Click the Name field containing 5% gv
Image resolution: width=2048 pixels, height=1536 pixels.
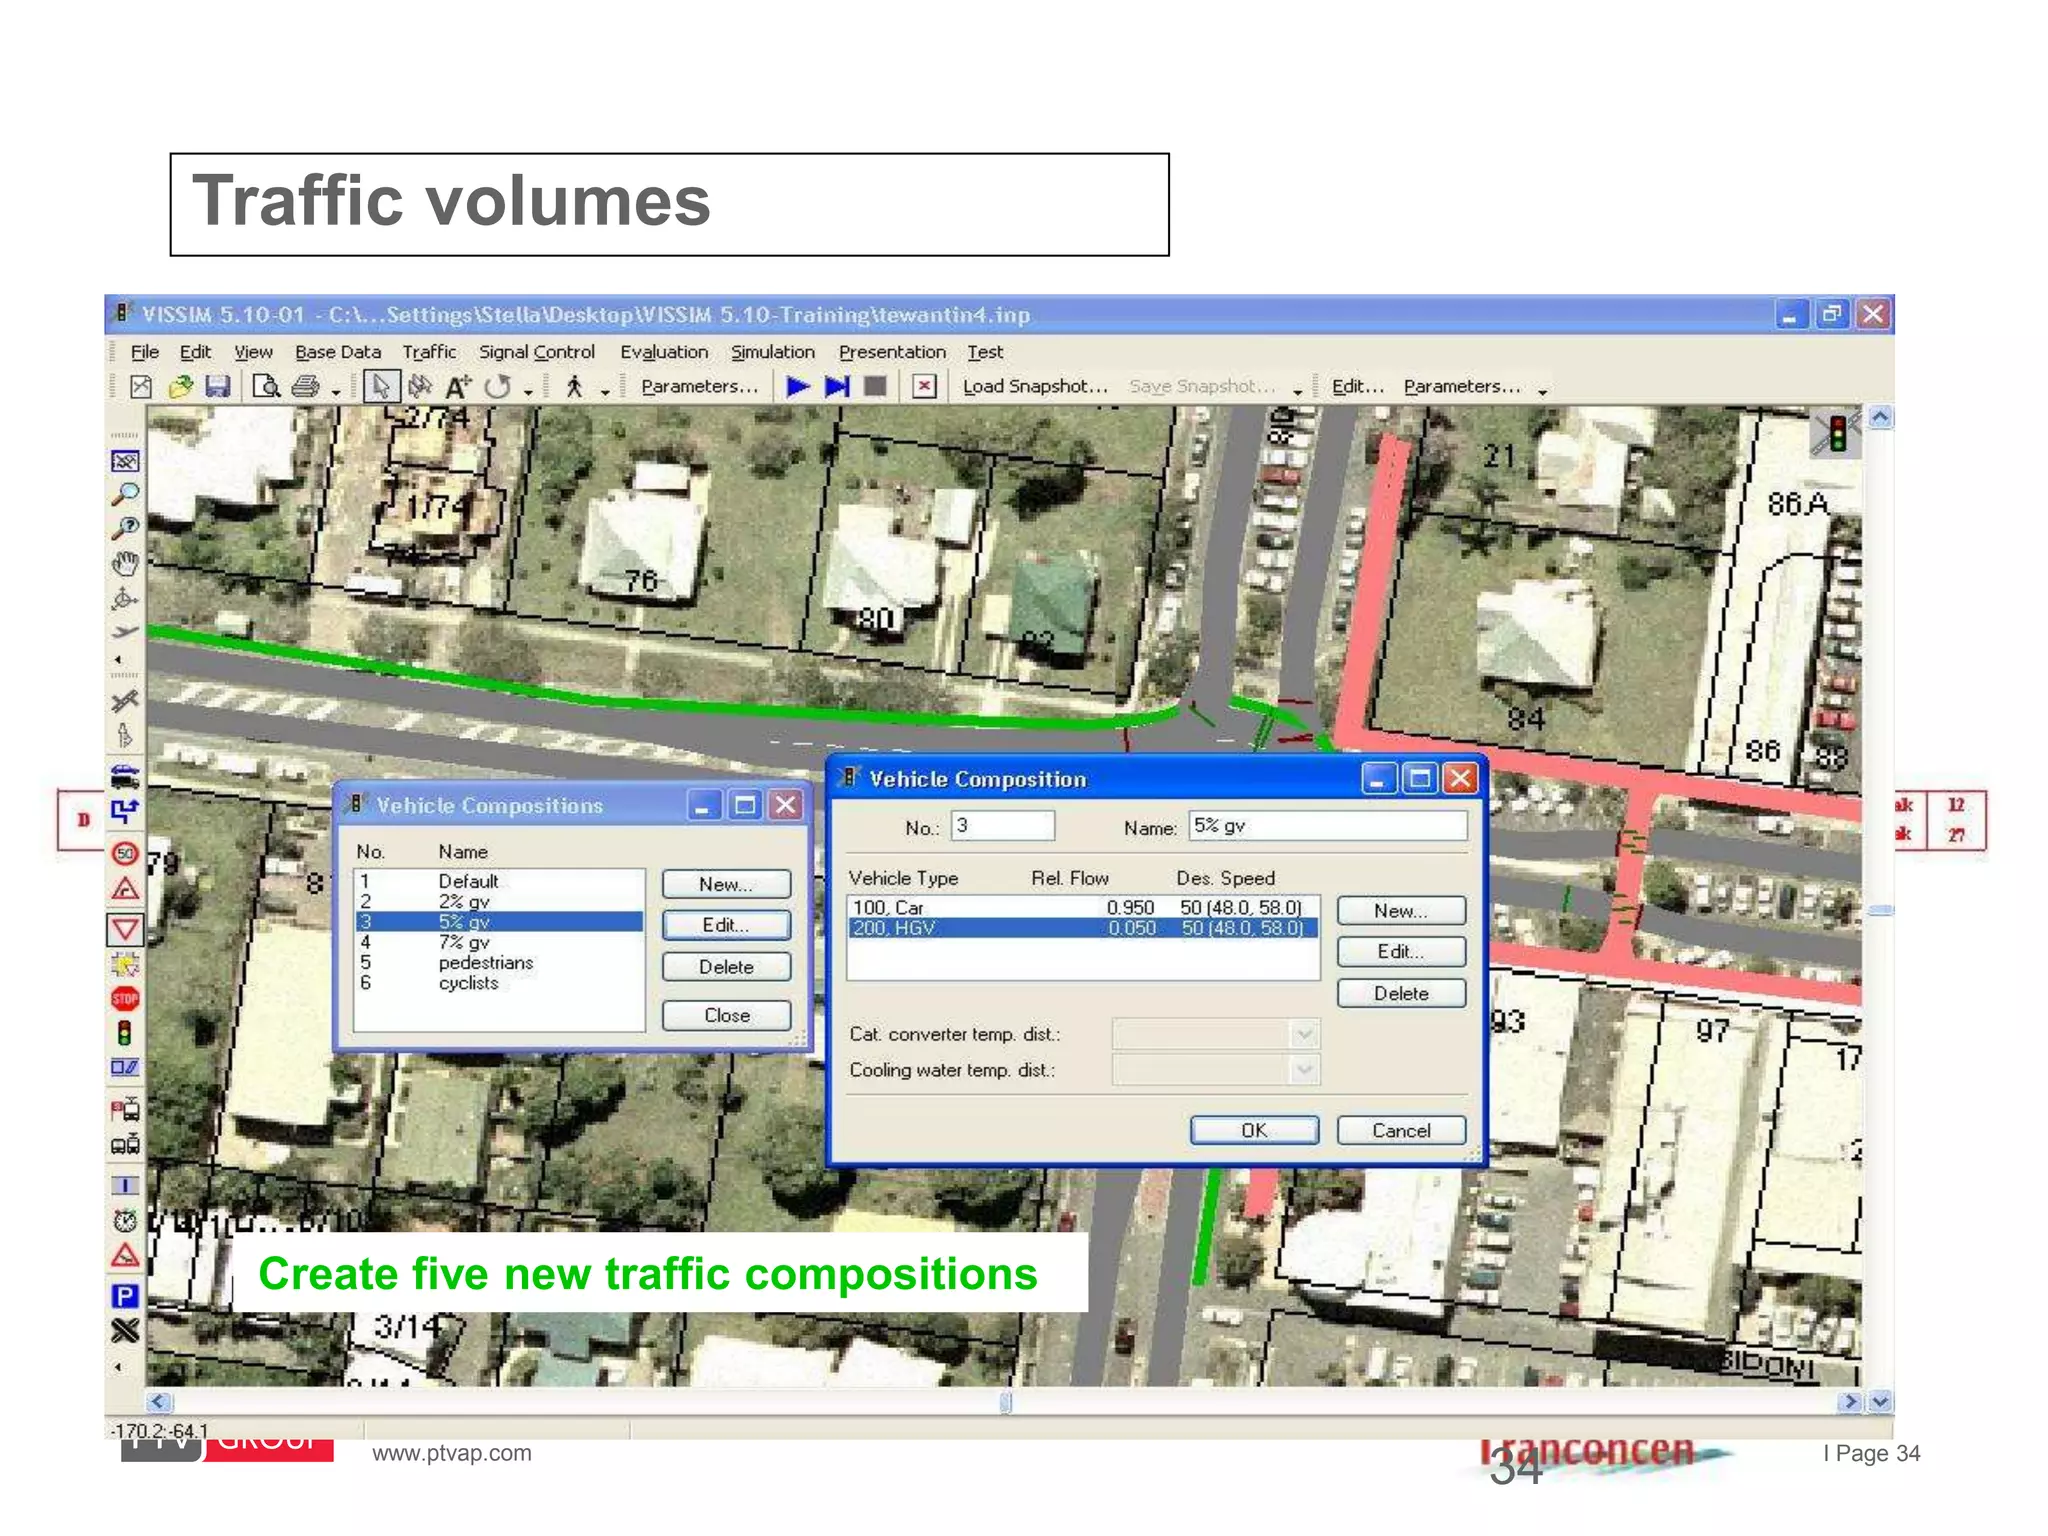tap(1327, 826)
